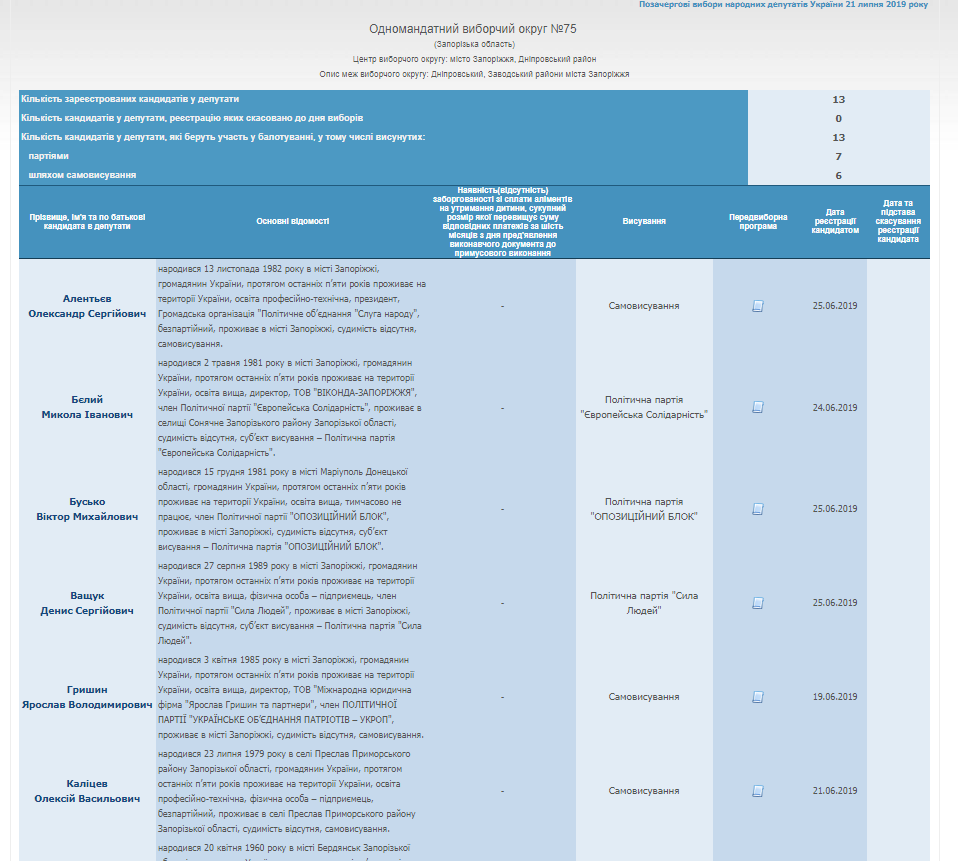Open Алентьєв's election program document icon

tap(758, 306)
